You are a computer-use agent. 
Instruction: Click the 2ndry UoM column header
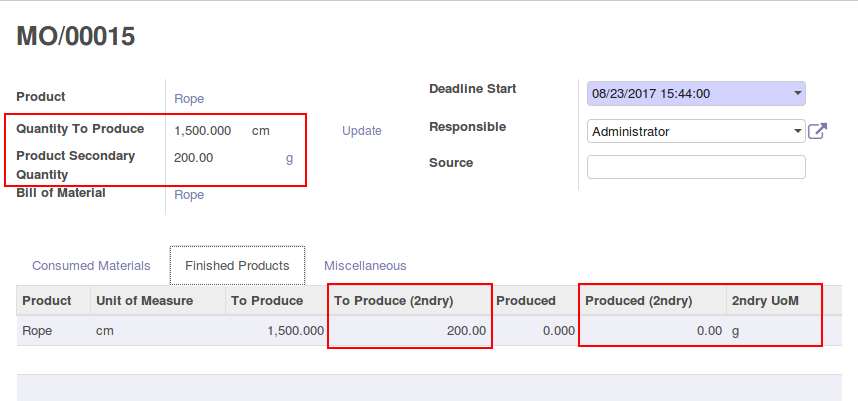[765, 301]
